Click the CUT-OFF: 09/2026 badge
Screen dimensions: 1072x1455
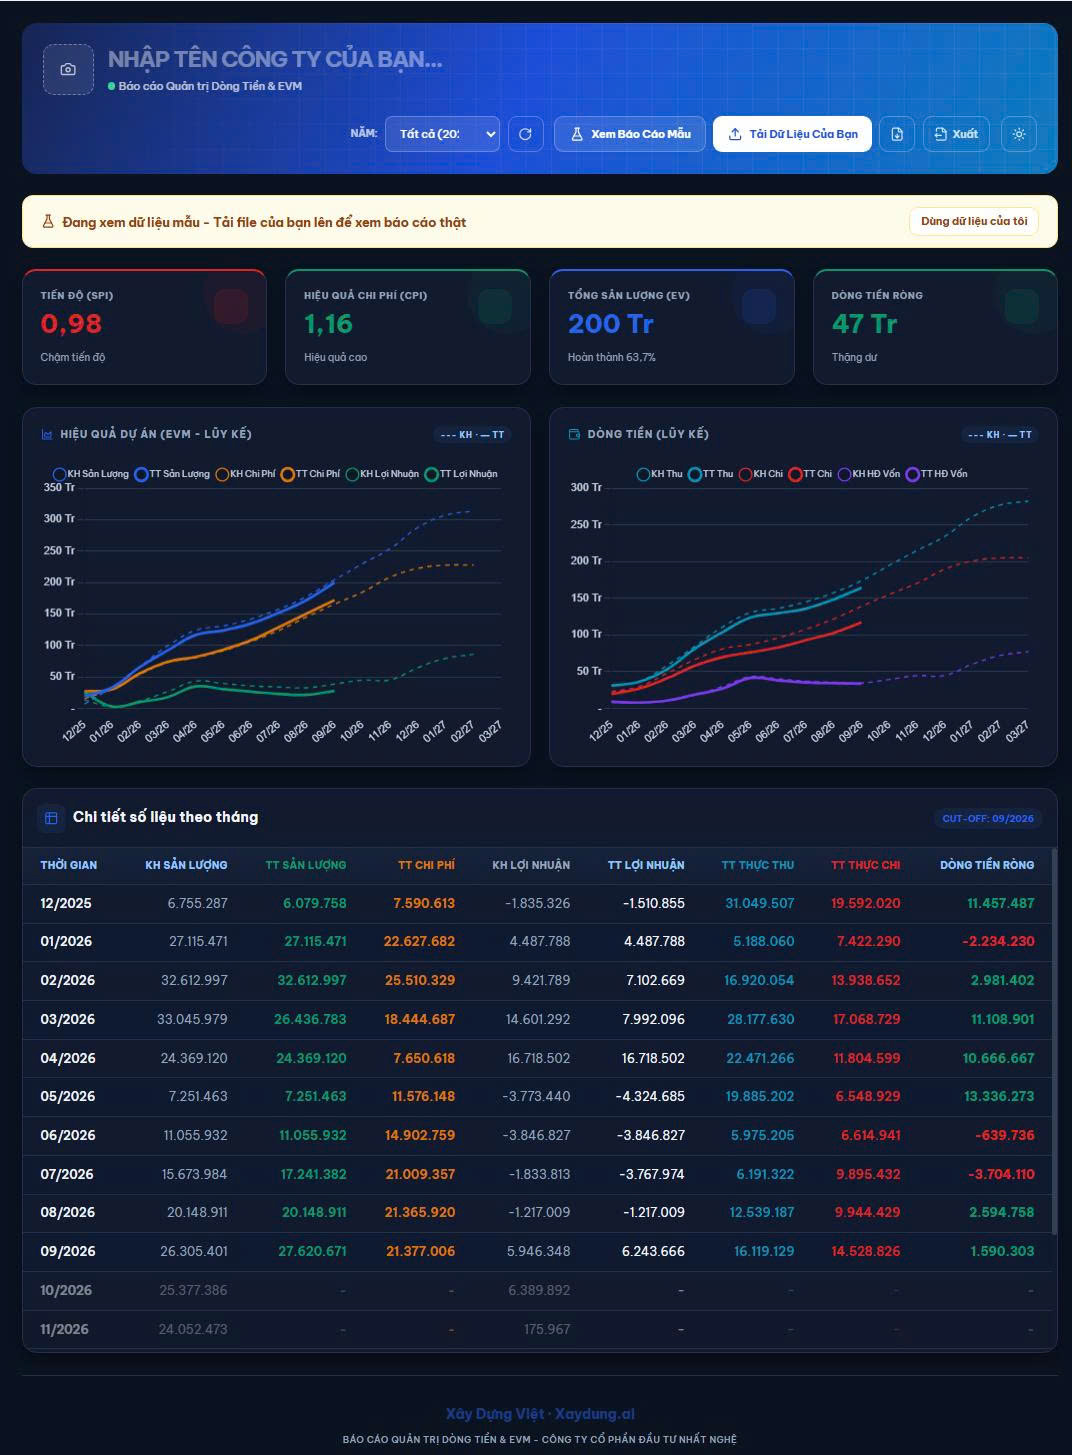click(988, 818)
